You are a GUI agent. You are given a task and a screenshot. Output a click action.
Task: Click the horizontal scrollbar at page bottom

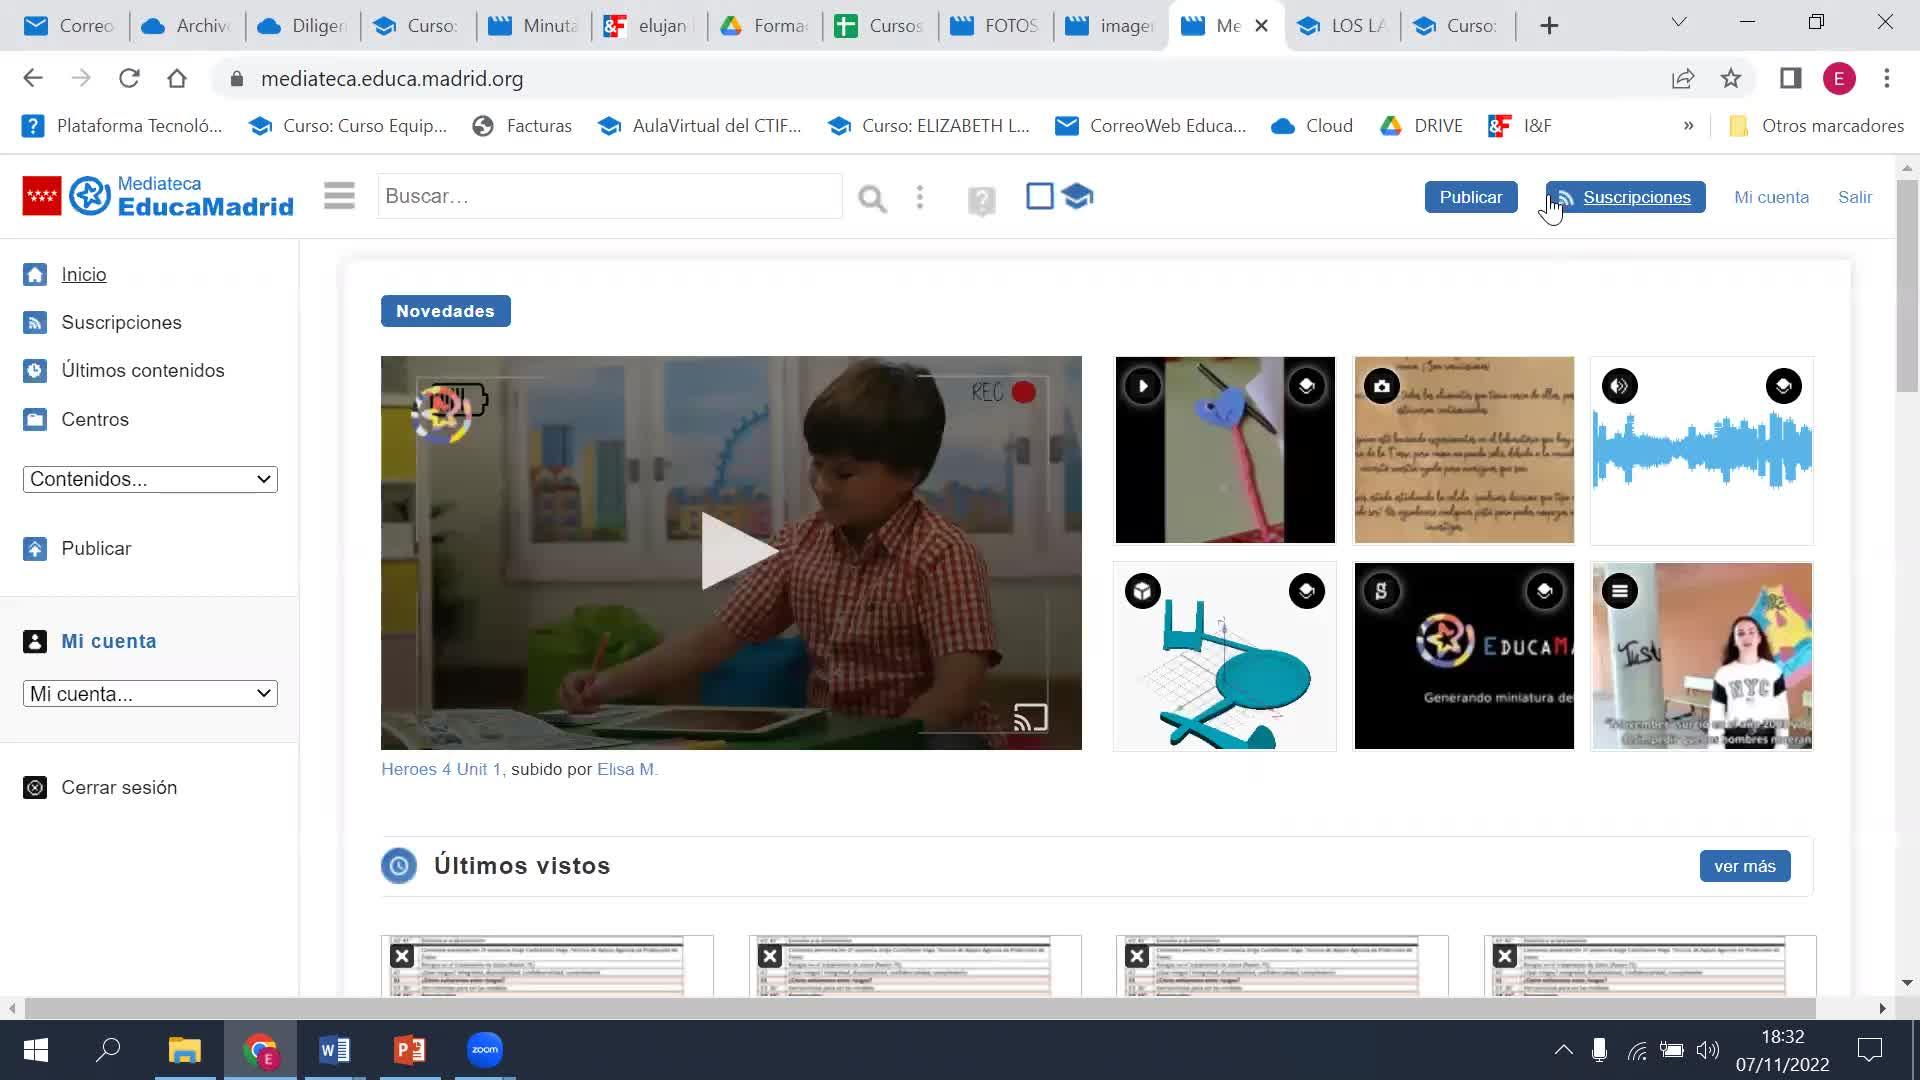coord(920,1008)
